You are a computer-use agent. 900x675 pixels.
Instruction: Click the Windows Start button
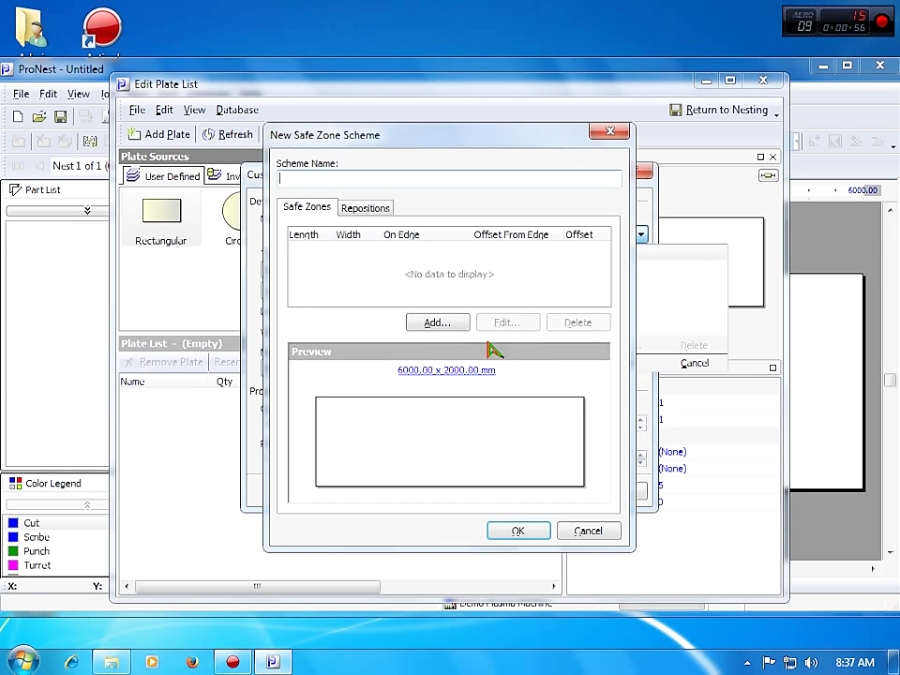coord(22,661)
